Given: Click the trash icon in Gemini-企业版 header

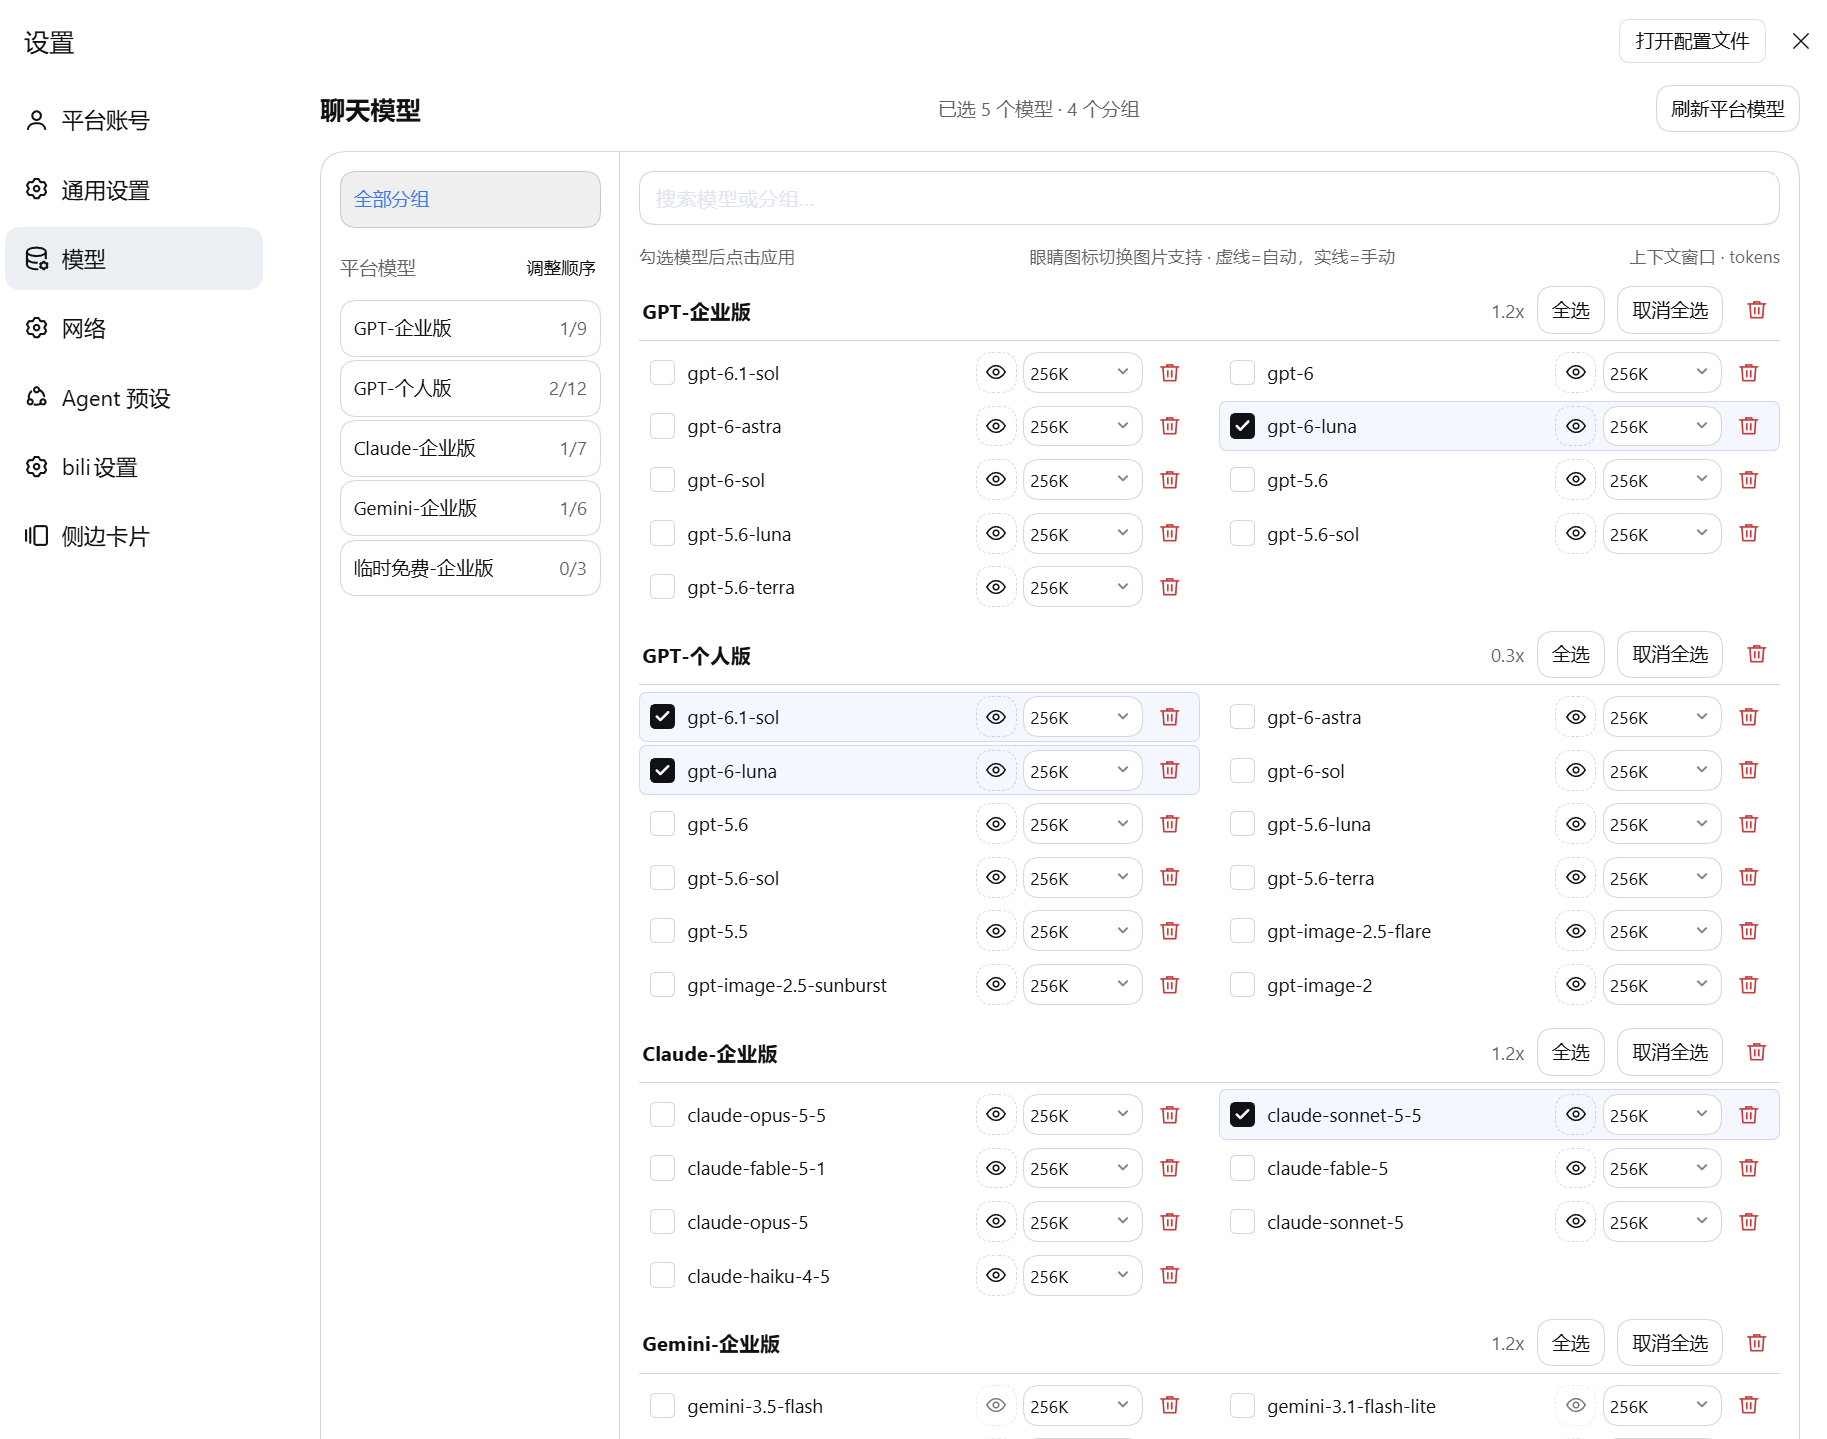Looking at the screenshot, I should (1756, 1343).
